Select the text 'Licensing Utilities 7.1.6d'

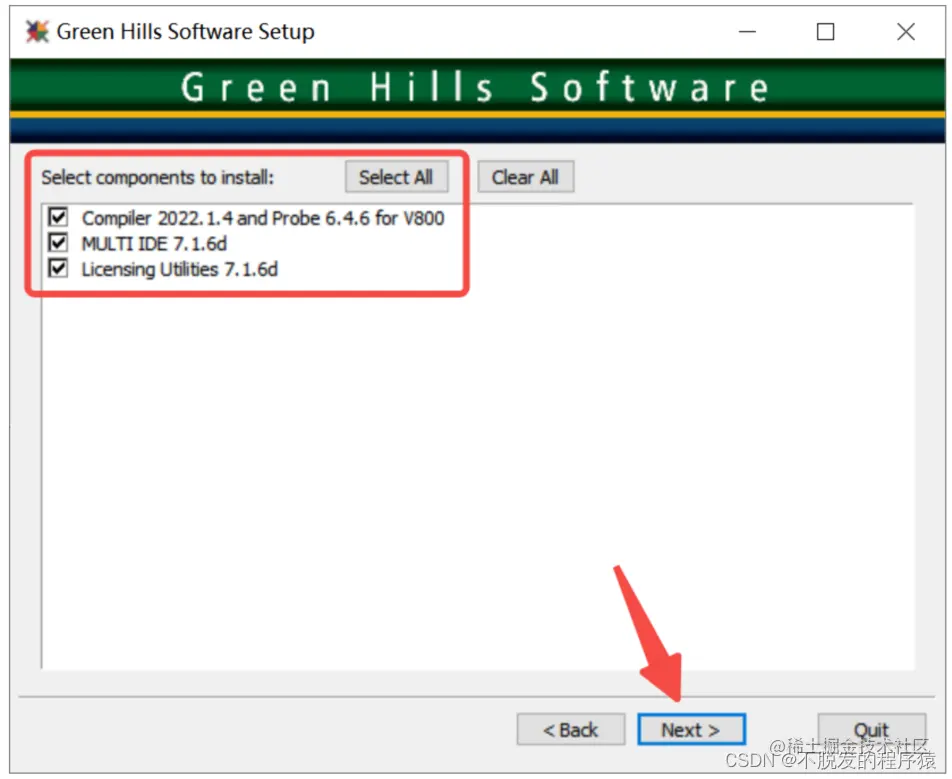(x=180, y=269)
